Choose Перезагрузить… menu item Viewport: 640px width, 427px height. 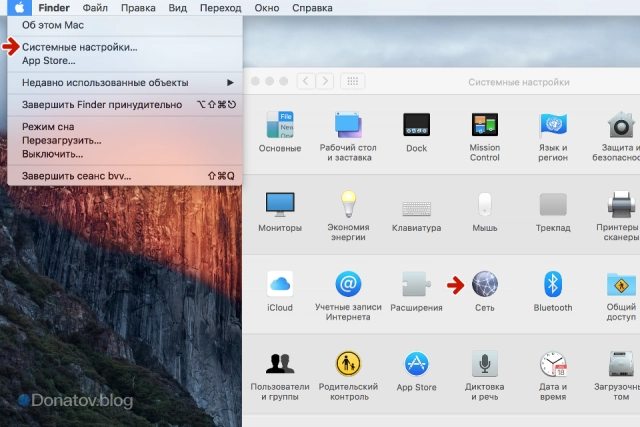click(125, 140)
